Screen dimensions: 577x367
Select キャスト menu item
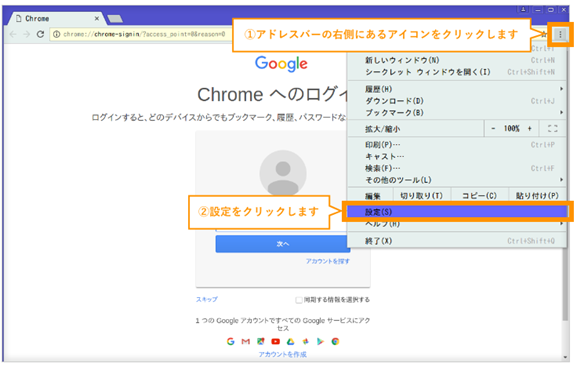click(x=456, y=156)
